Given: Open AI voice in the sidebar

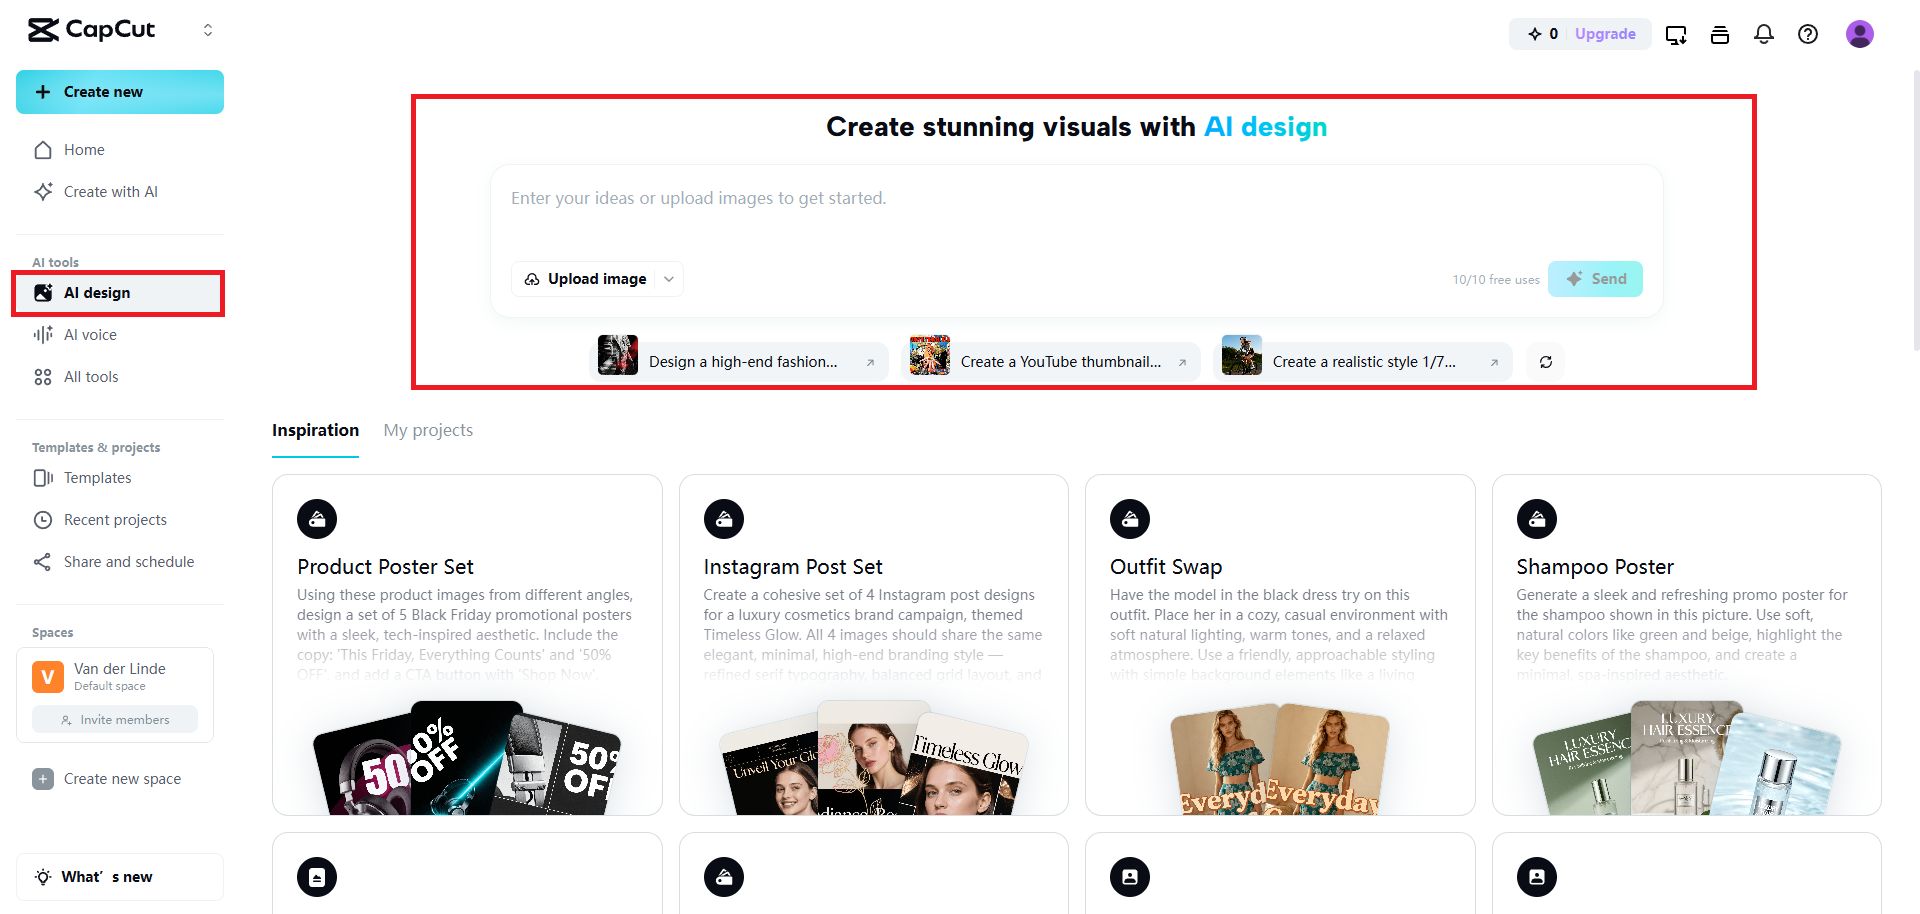Looking at the screenshot, I should [x=90, y=335].
